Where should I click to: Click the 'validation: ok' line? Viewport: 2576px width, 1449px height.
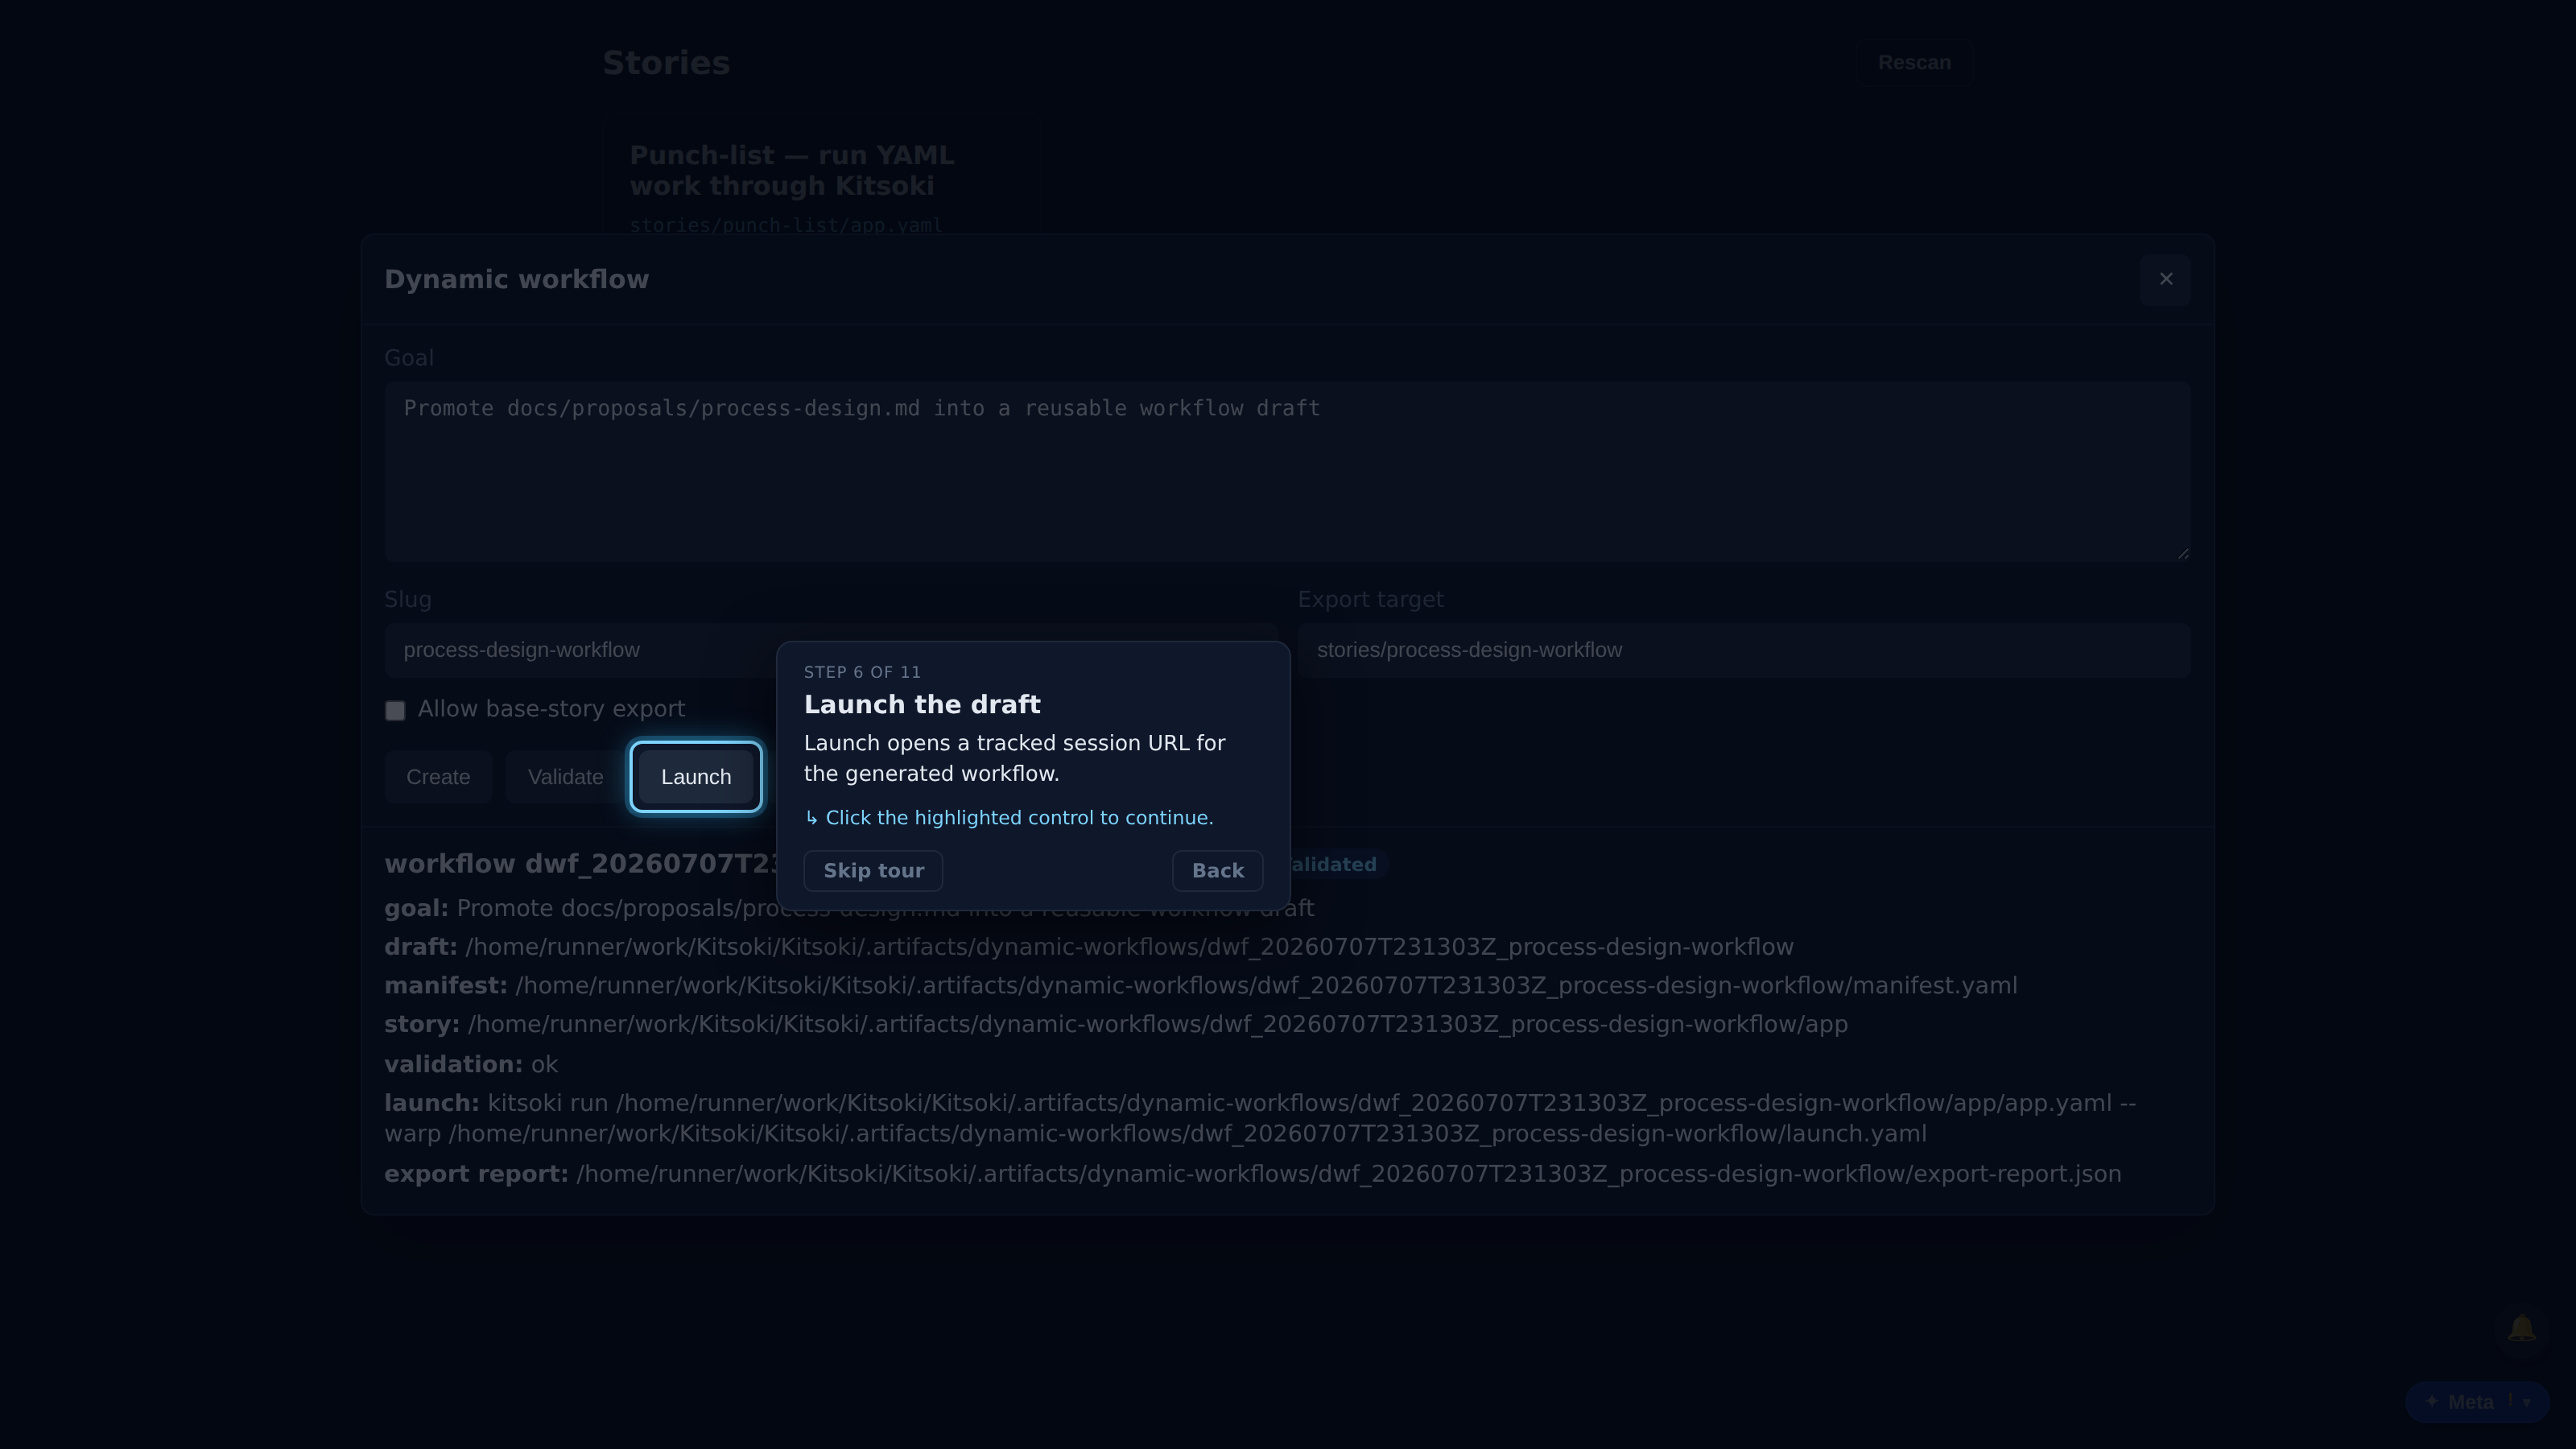(x=471, y=1065)
